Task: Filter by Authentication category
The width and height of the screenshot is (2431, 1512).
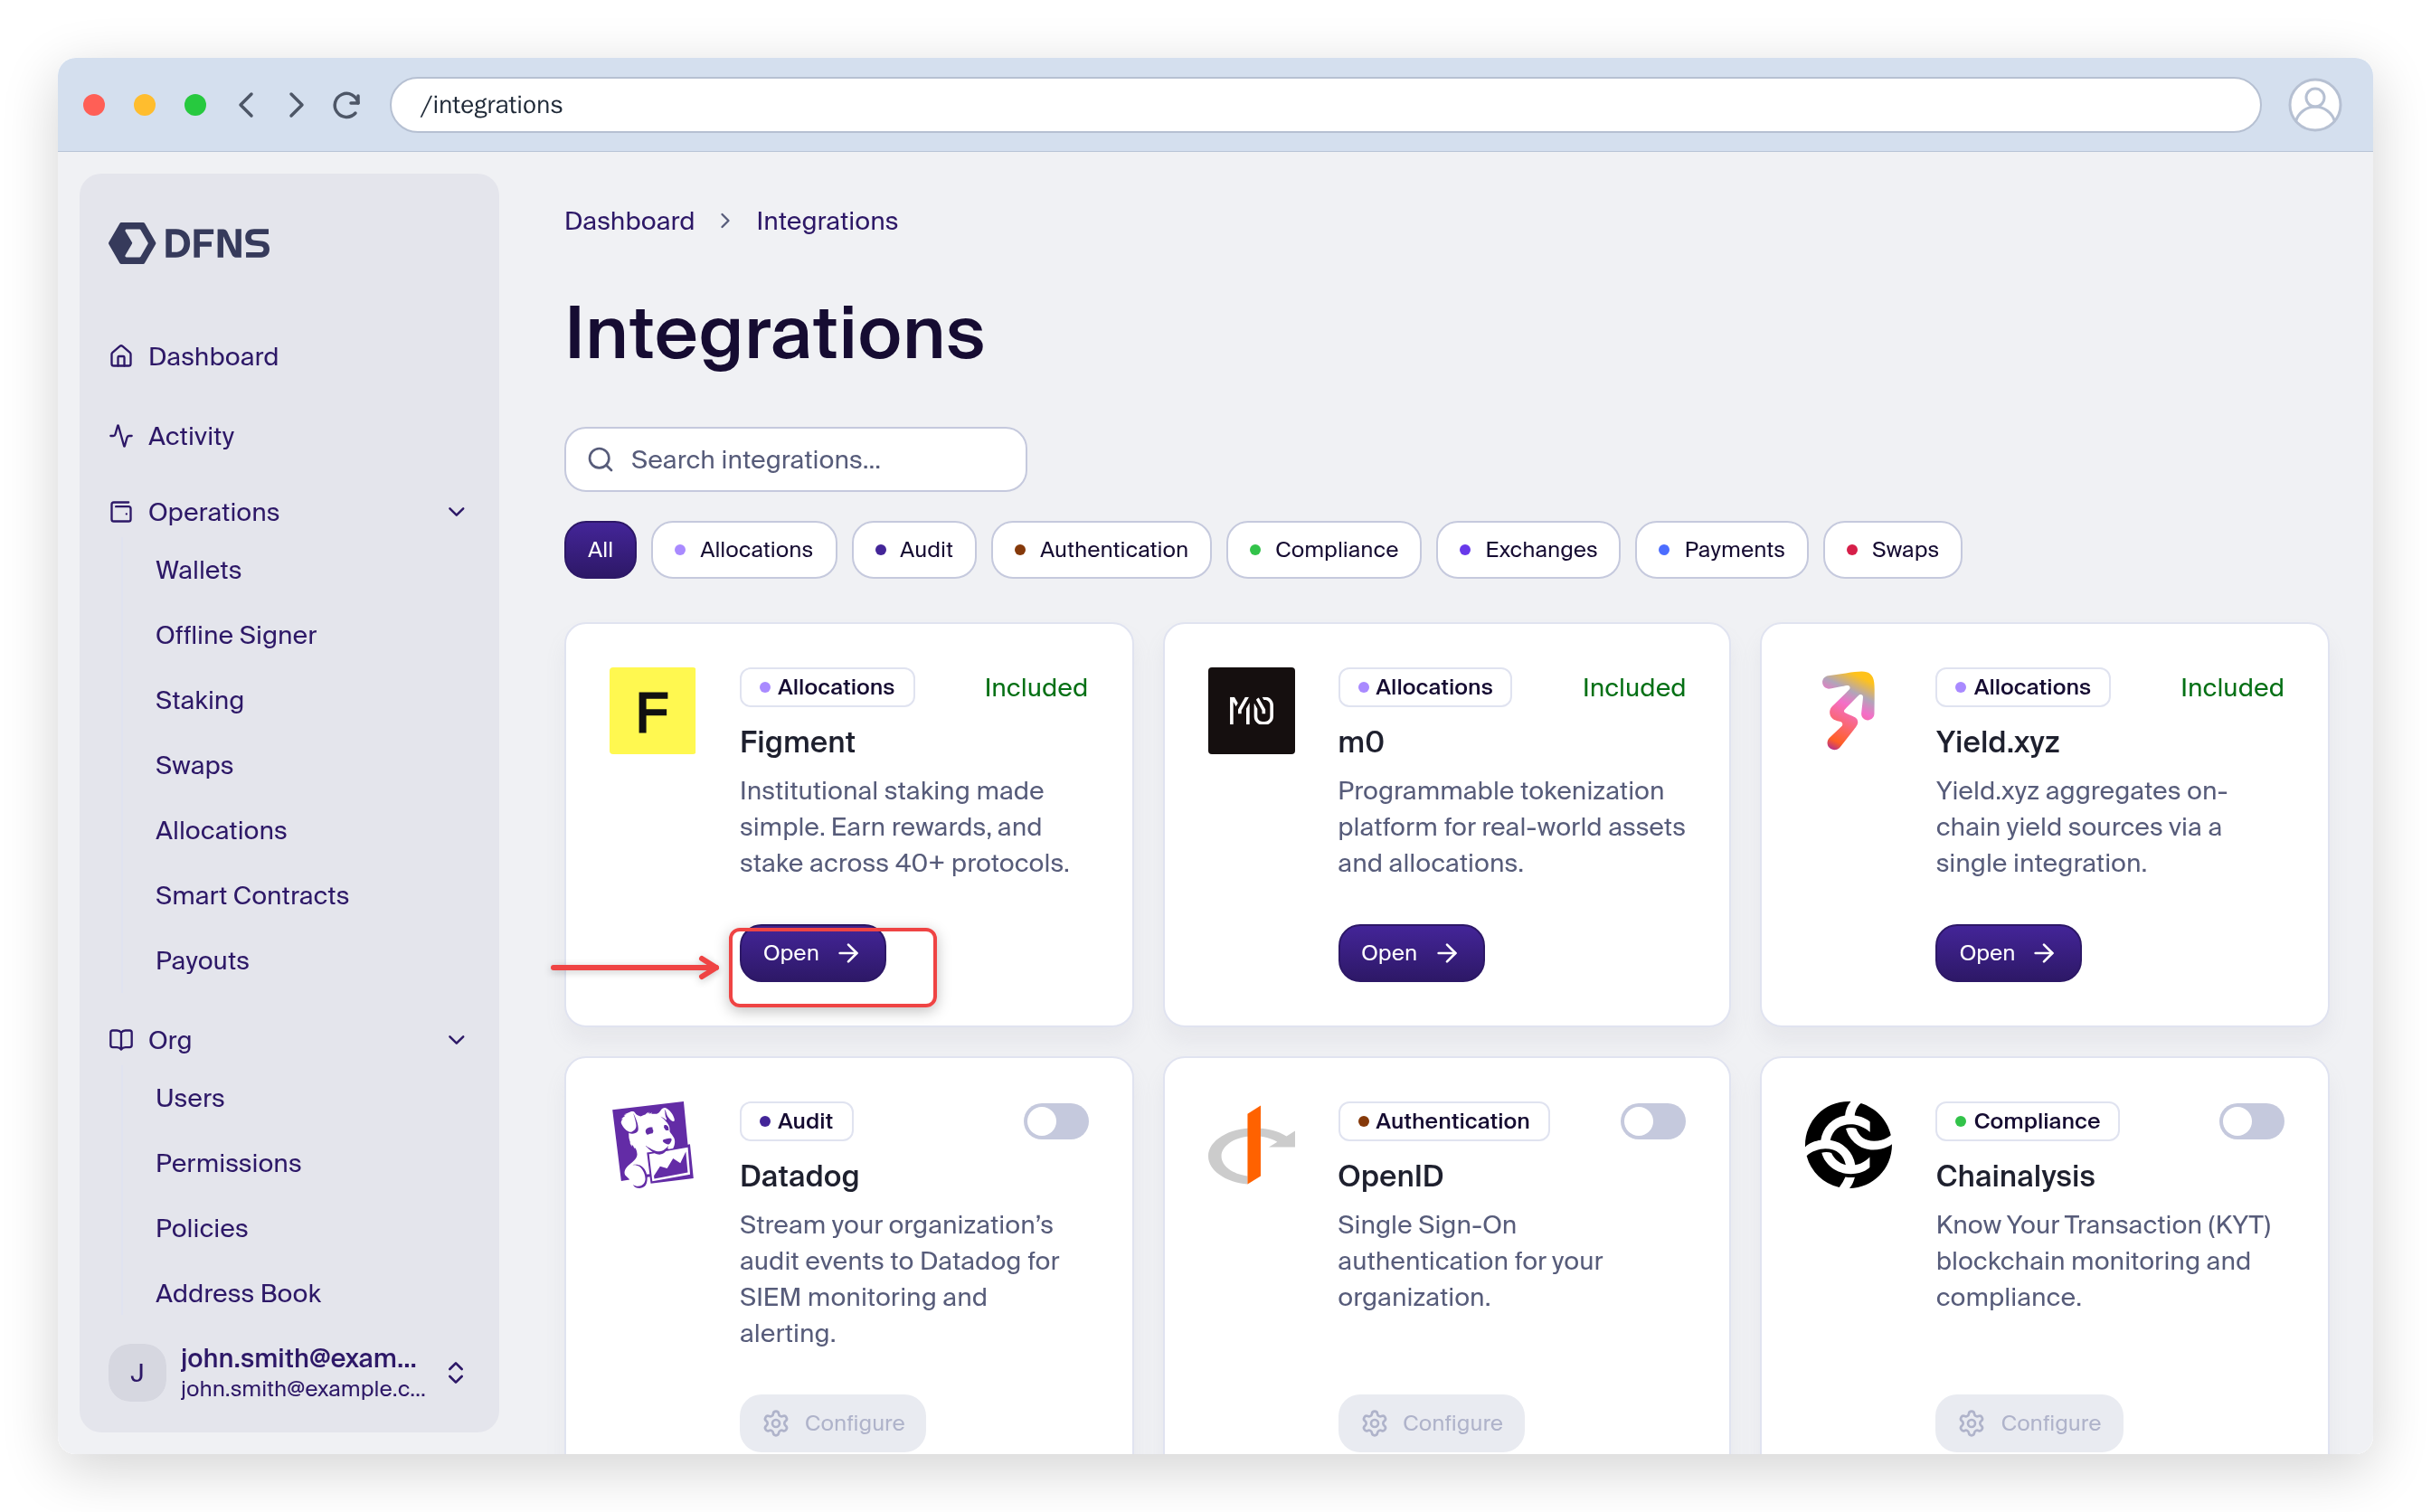Action: coord(1100,549)
